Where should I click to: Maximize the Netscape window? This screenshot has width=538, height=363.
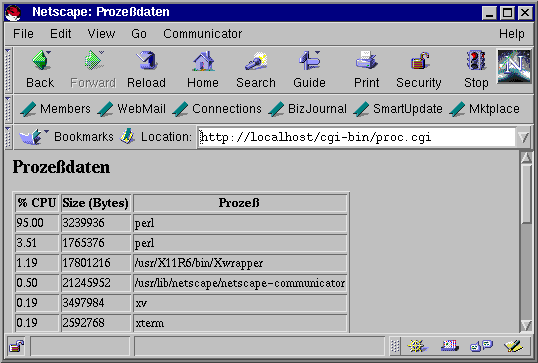pos(507,13)
